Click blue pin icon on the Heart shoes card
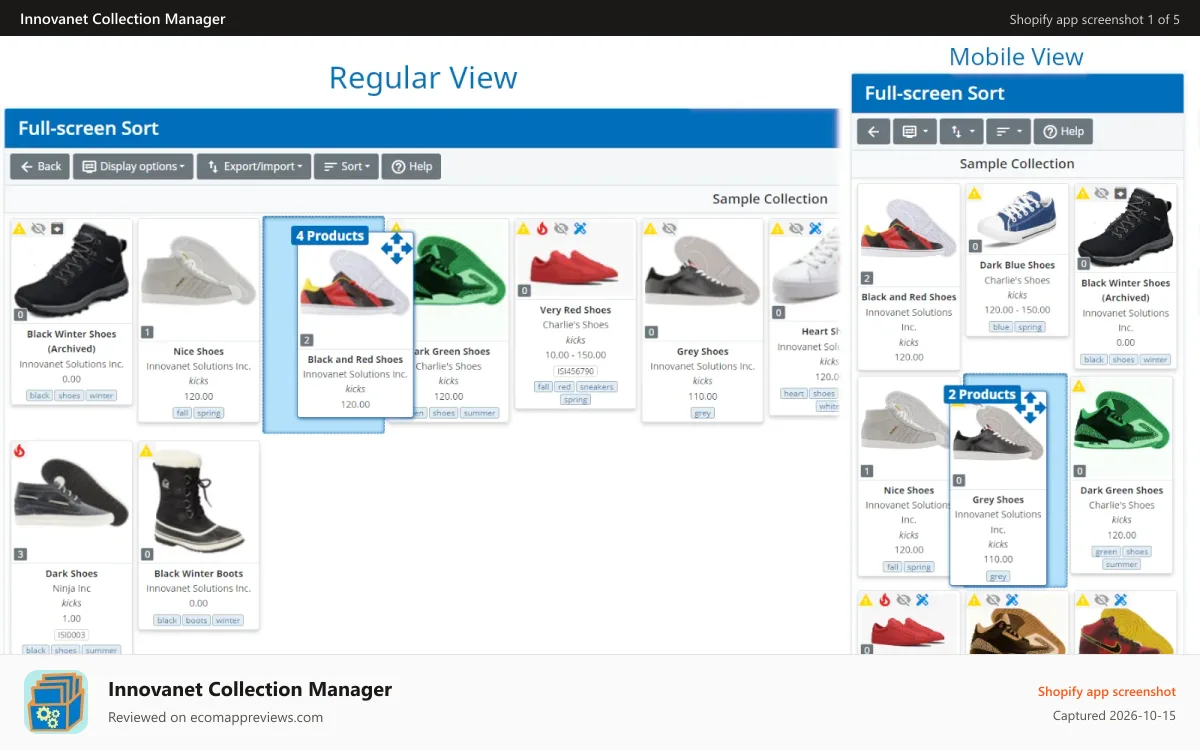The image size is (1200, 750). 815,229
